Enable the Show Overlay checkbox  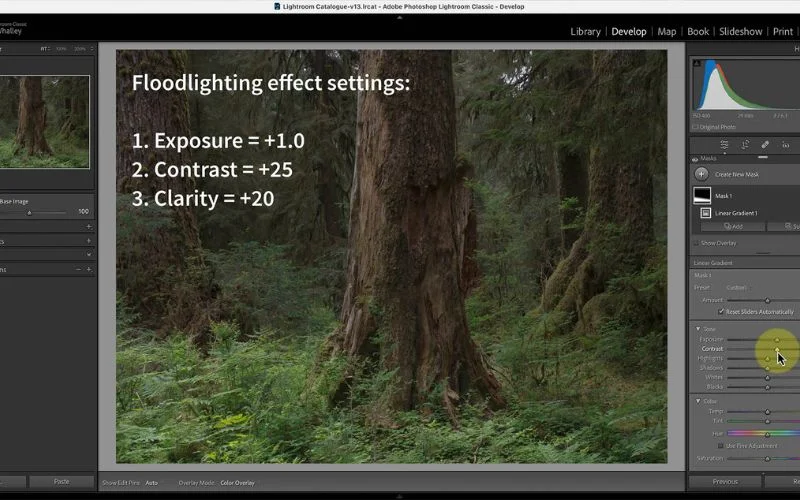pos(697,243)
